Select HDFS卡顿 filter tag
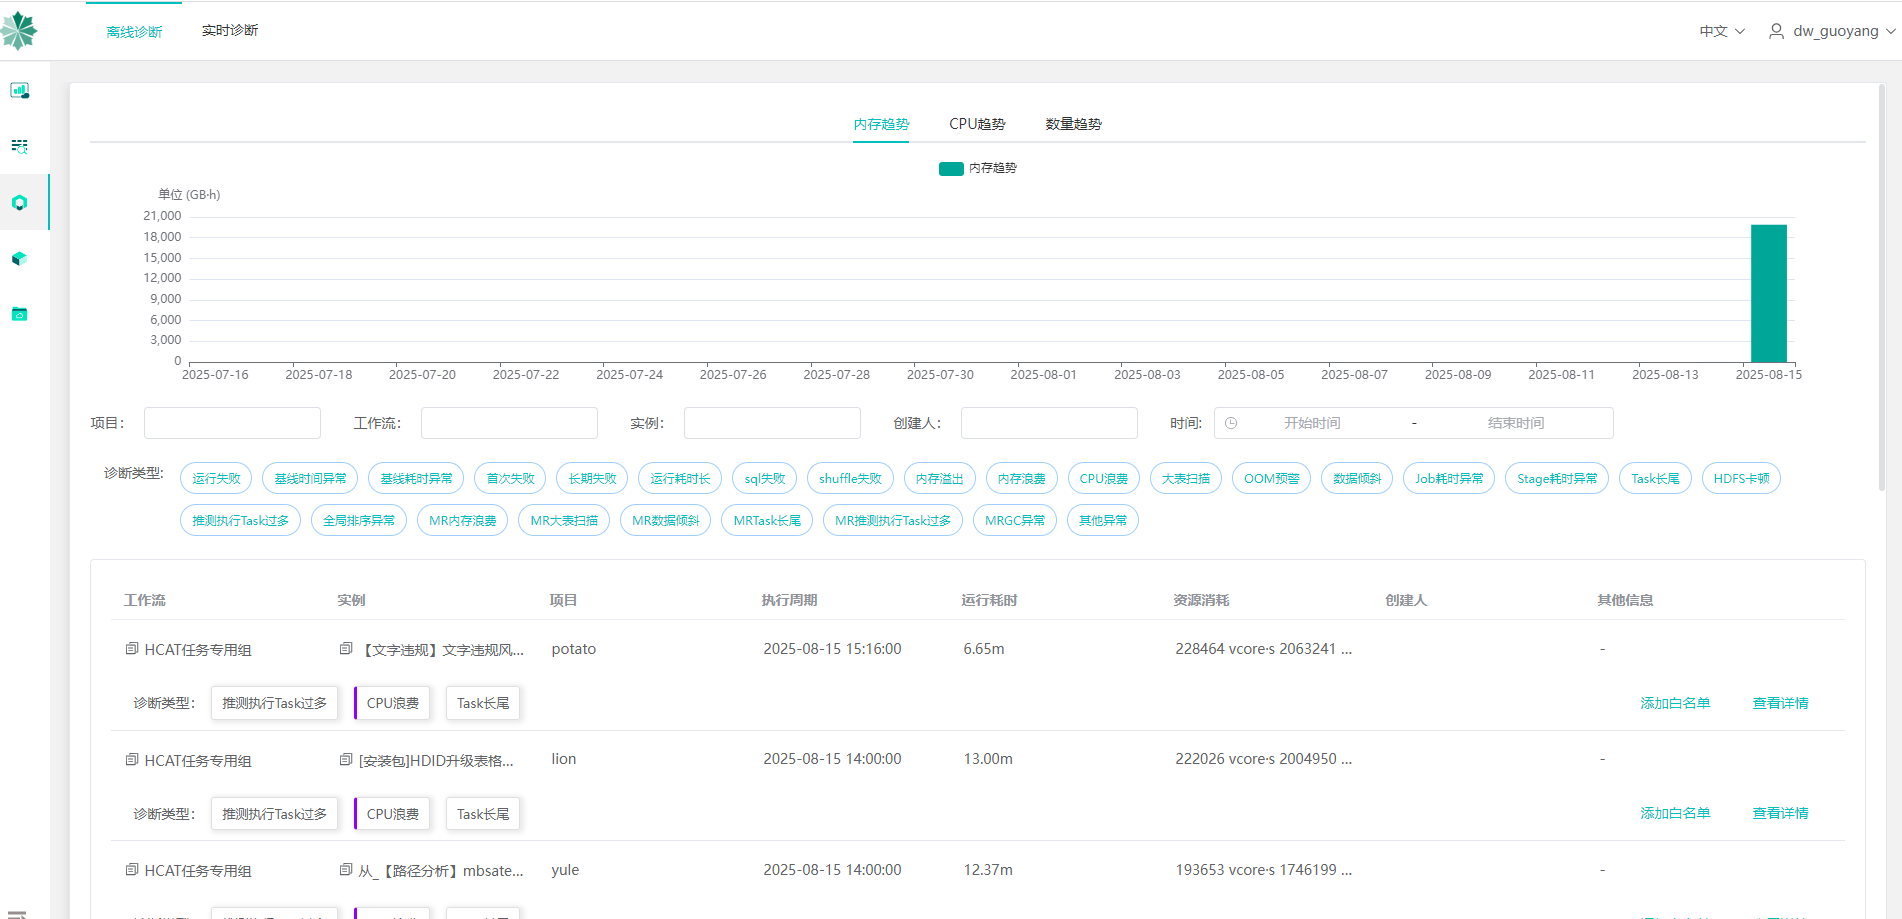The width and height of the screenshot is (1902, 919). [1741, 478]
